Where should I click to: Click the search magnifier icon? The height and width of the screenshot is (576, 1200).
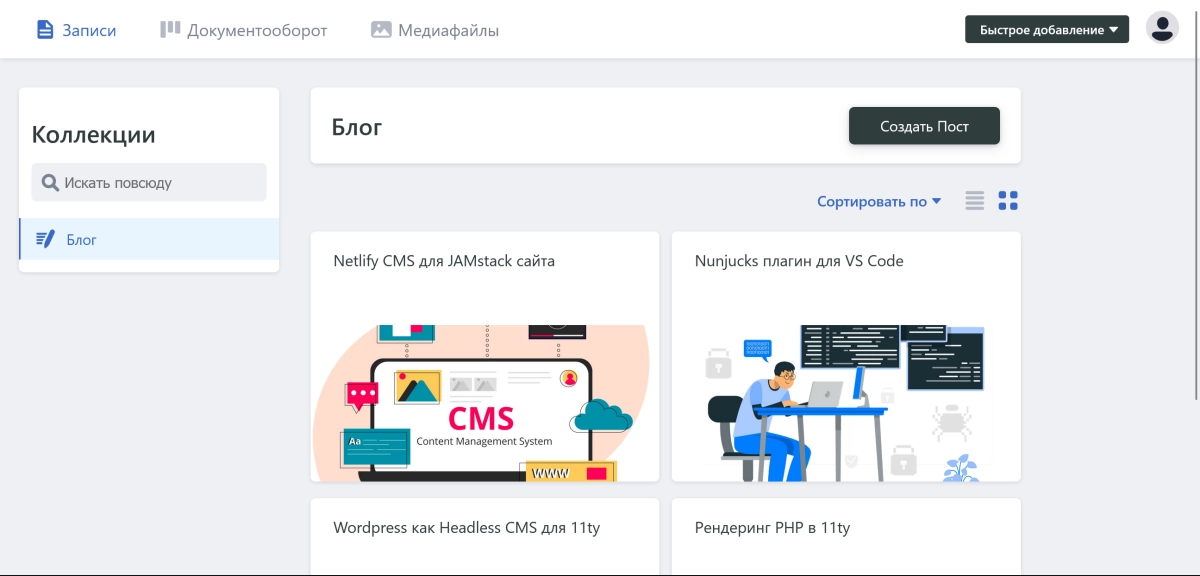point(50,183)
